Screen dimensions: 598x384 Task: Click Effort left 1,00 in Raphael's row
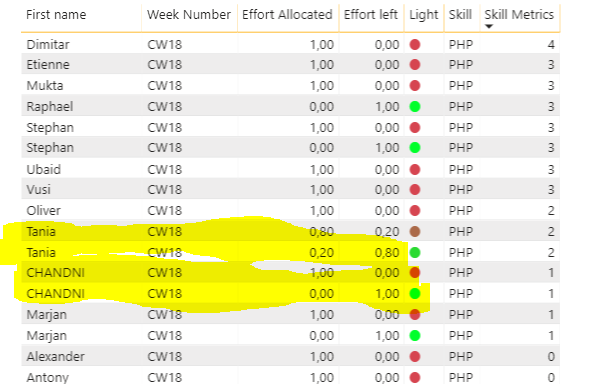click(x=387, y=106)
